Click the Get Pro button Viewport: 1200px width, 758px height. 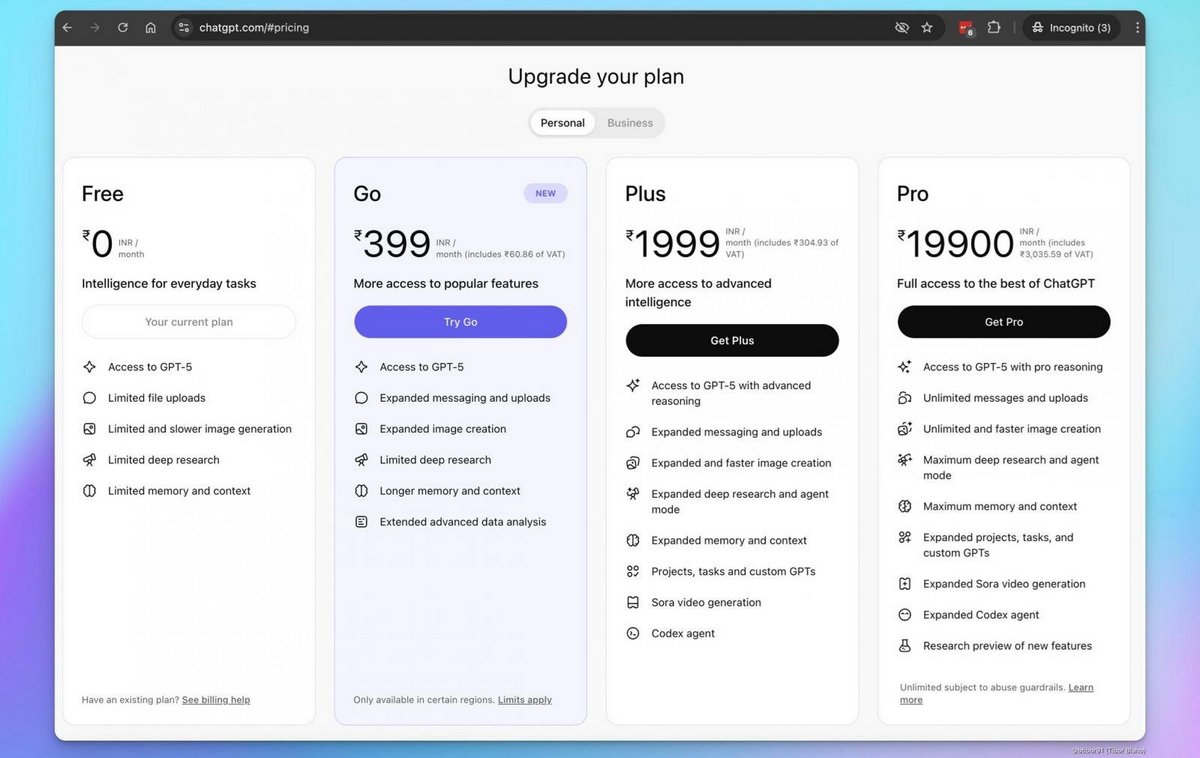tap(1004, 322)
